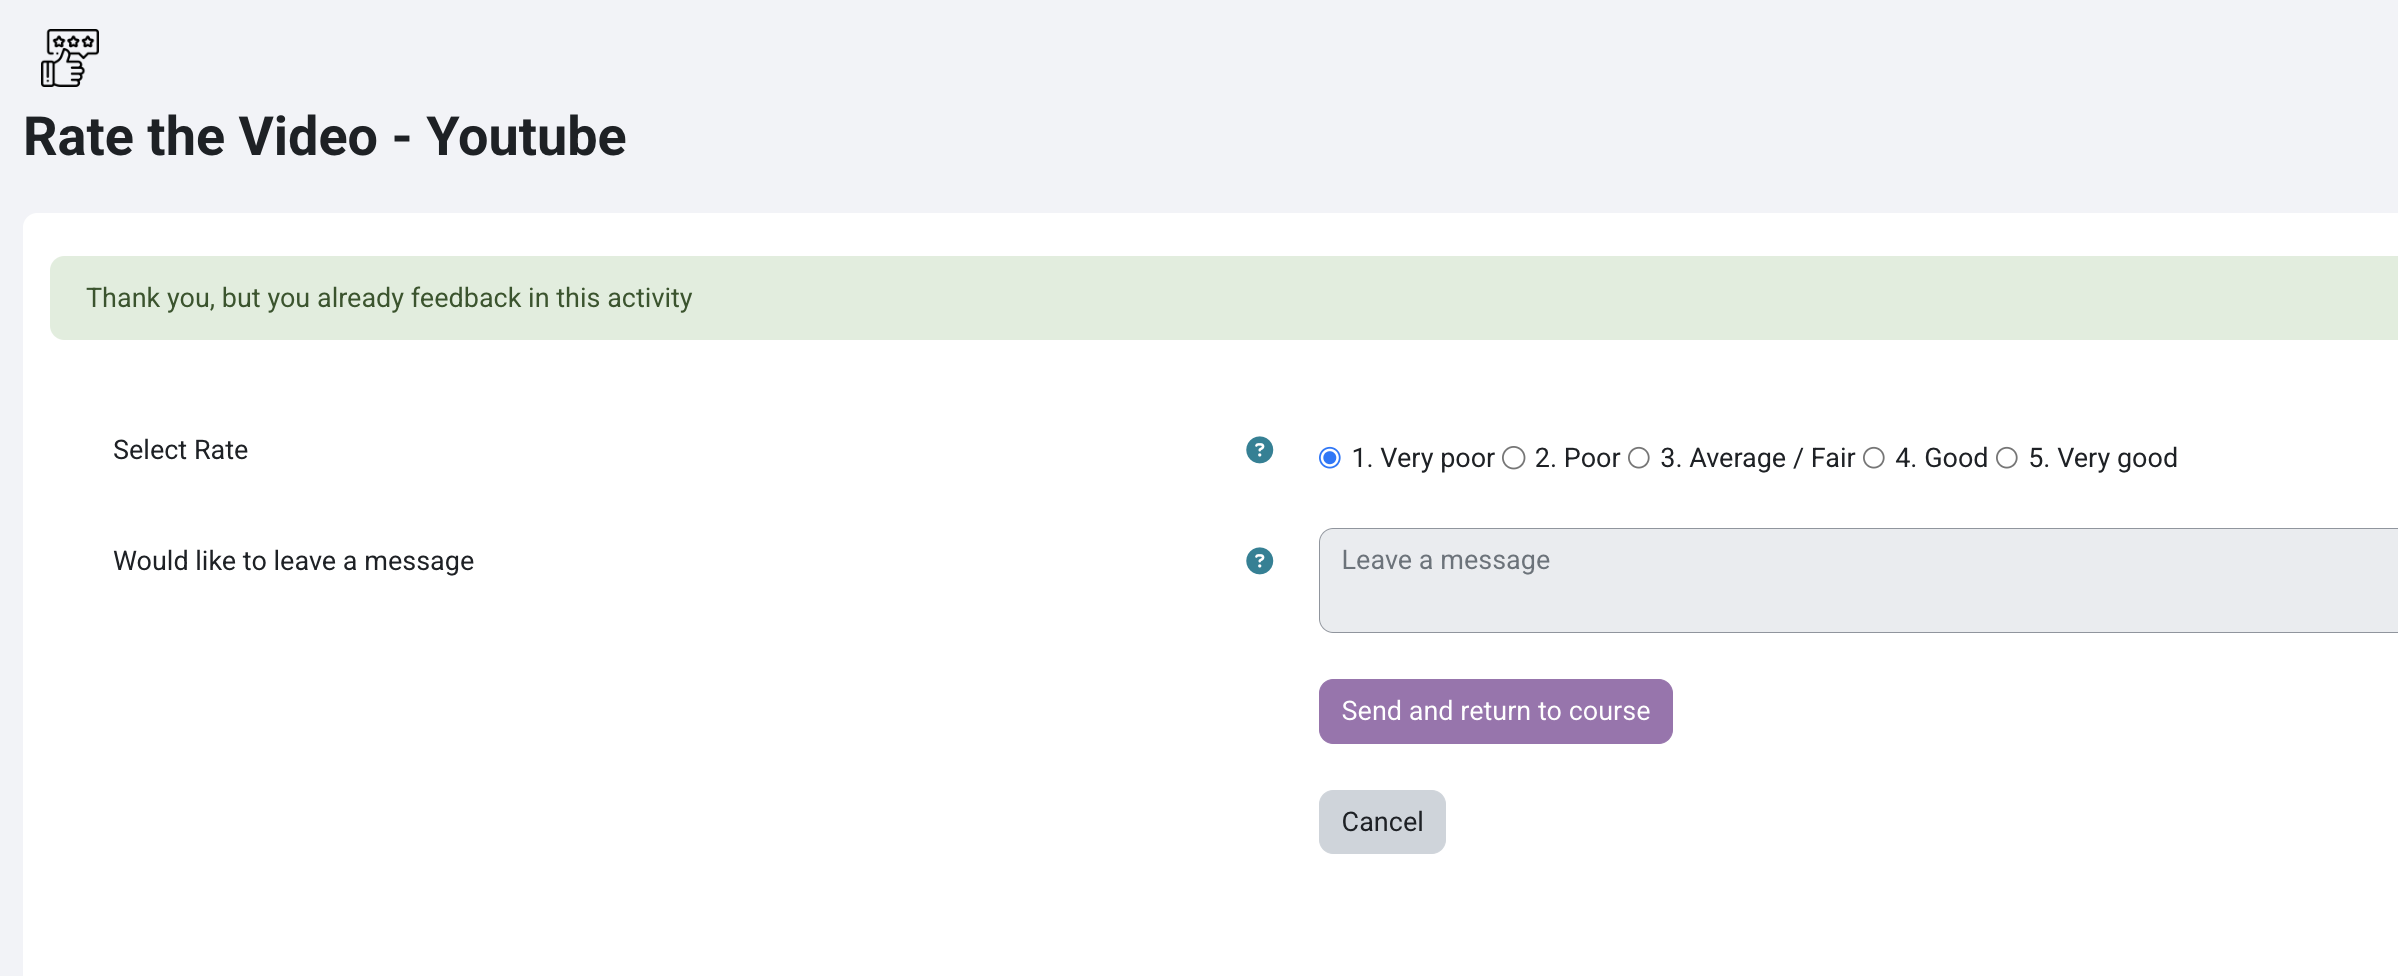Image resolution: width=2398 pixels, height=976 pixels.
Task: Click the 'Rate the Video - Youtube' heading
Action: click(x=325, y=137)
